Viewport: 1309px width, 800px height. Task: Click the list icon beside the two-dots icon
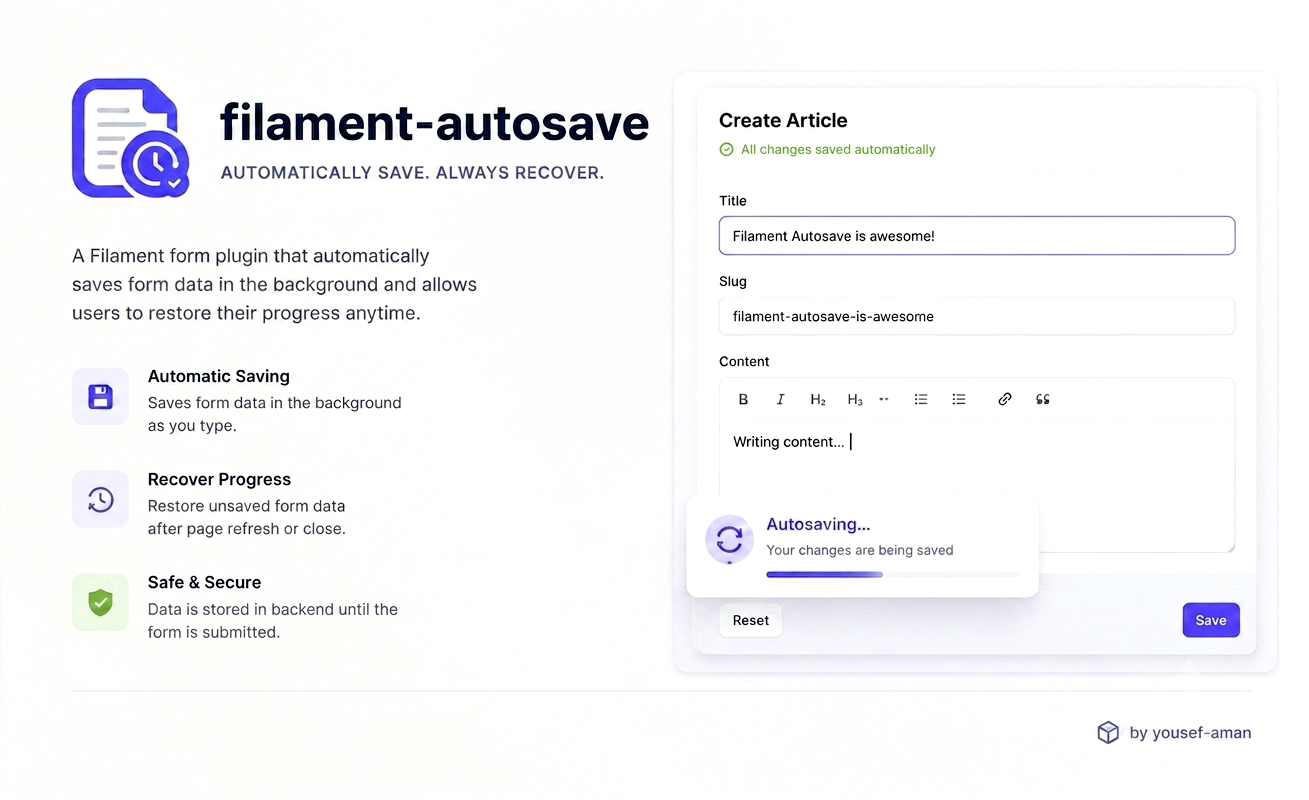(x=921, y=399)
